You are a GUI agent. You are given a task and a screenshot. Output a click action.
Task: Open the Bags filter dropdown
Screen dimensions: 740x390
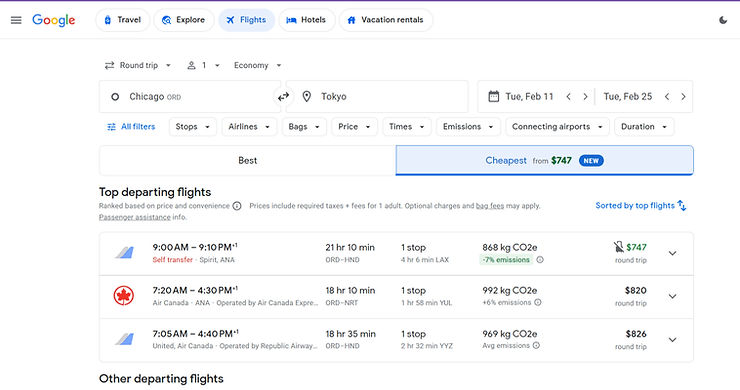[304, 127]
